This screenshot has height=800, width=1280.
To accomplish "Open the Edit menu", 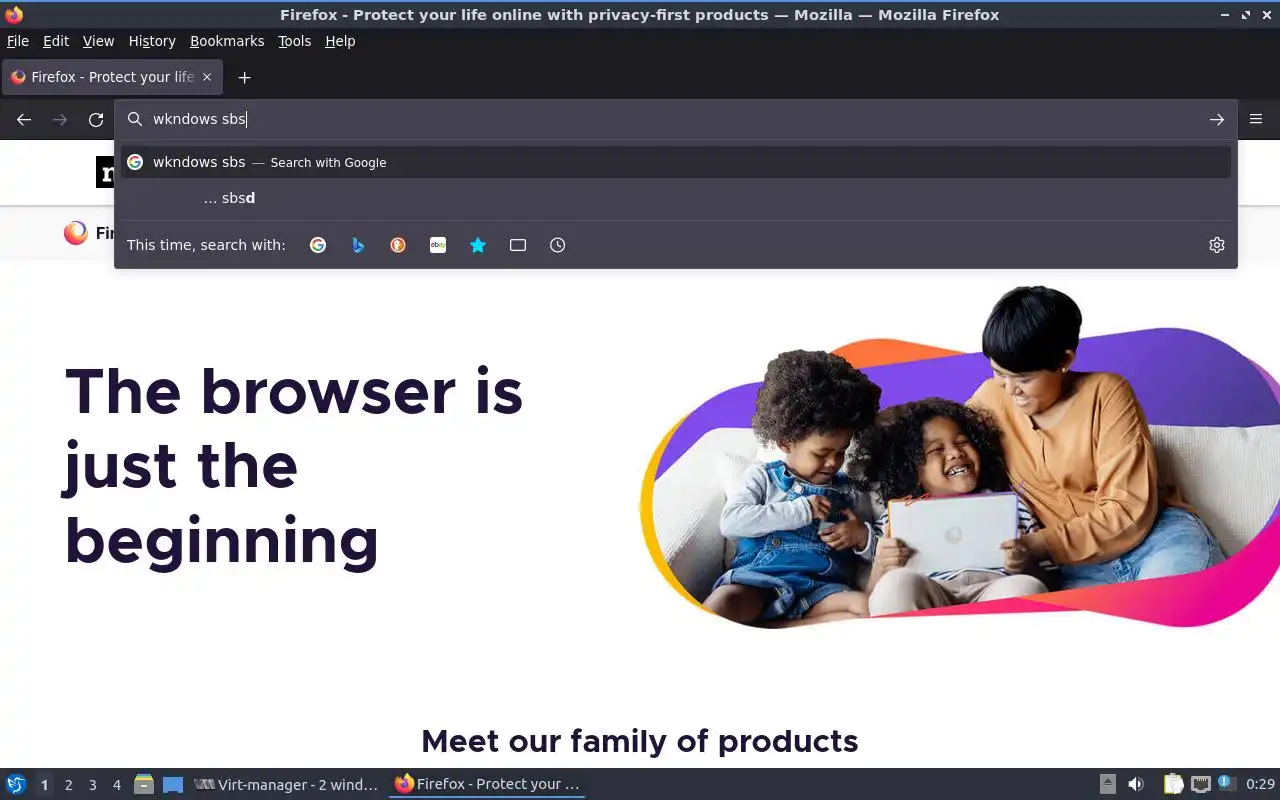I will 56,41.
